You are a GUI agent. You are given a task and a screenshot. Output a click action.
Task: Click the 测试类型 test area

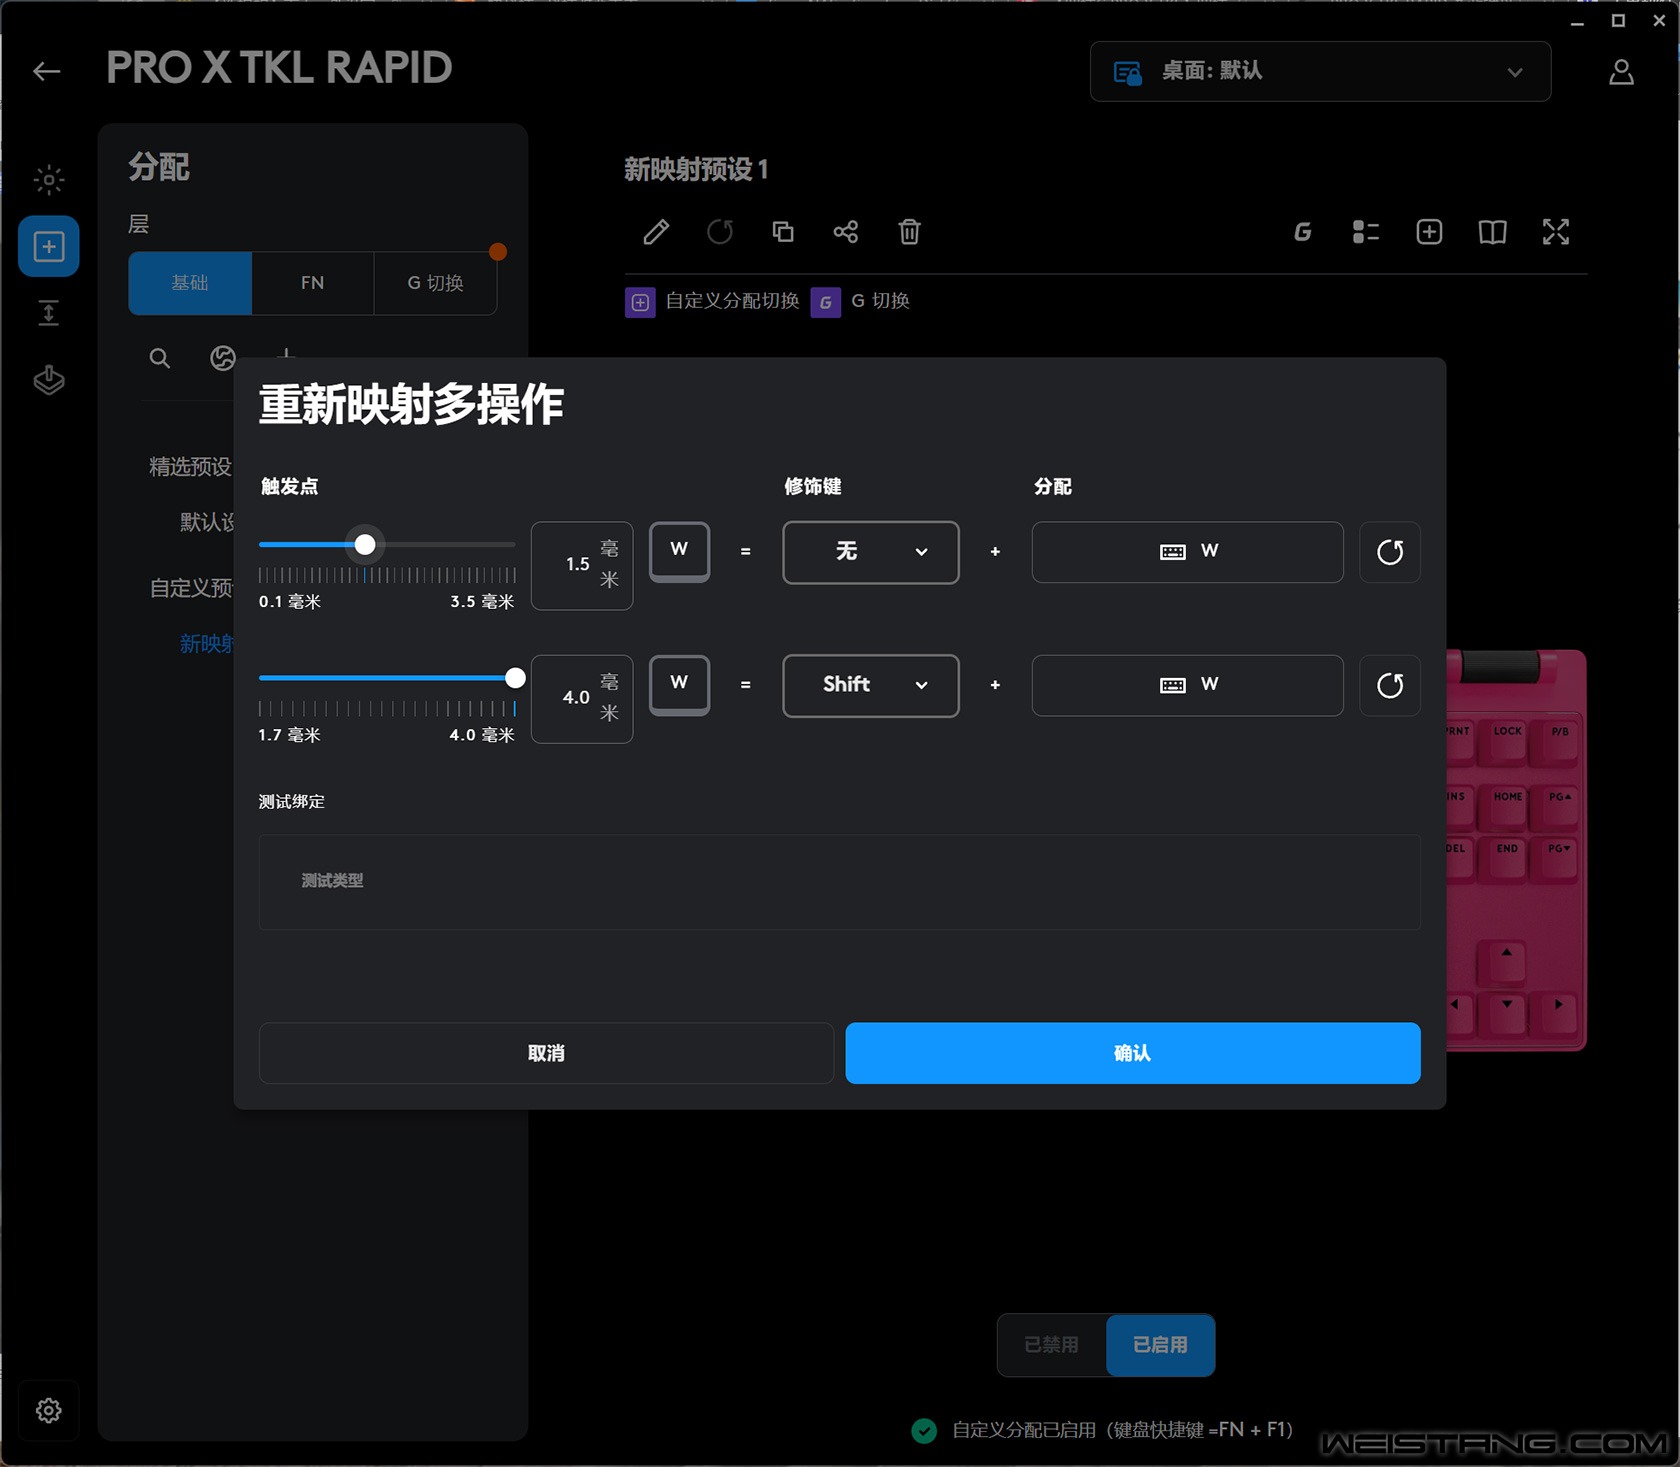coord(839,882)
